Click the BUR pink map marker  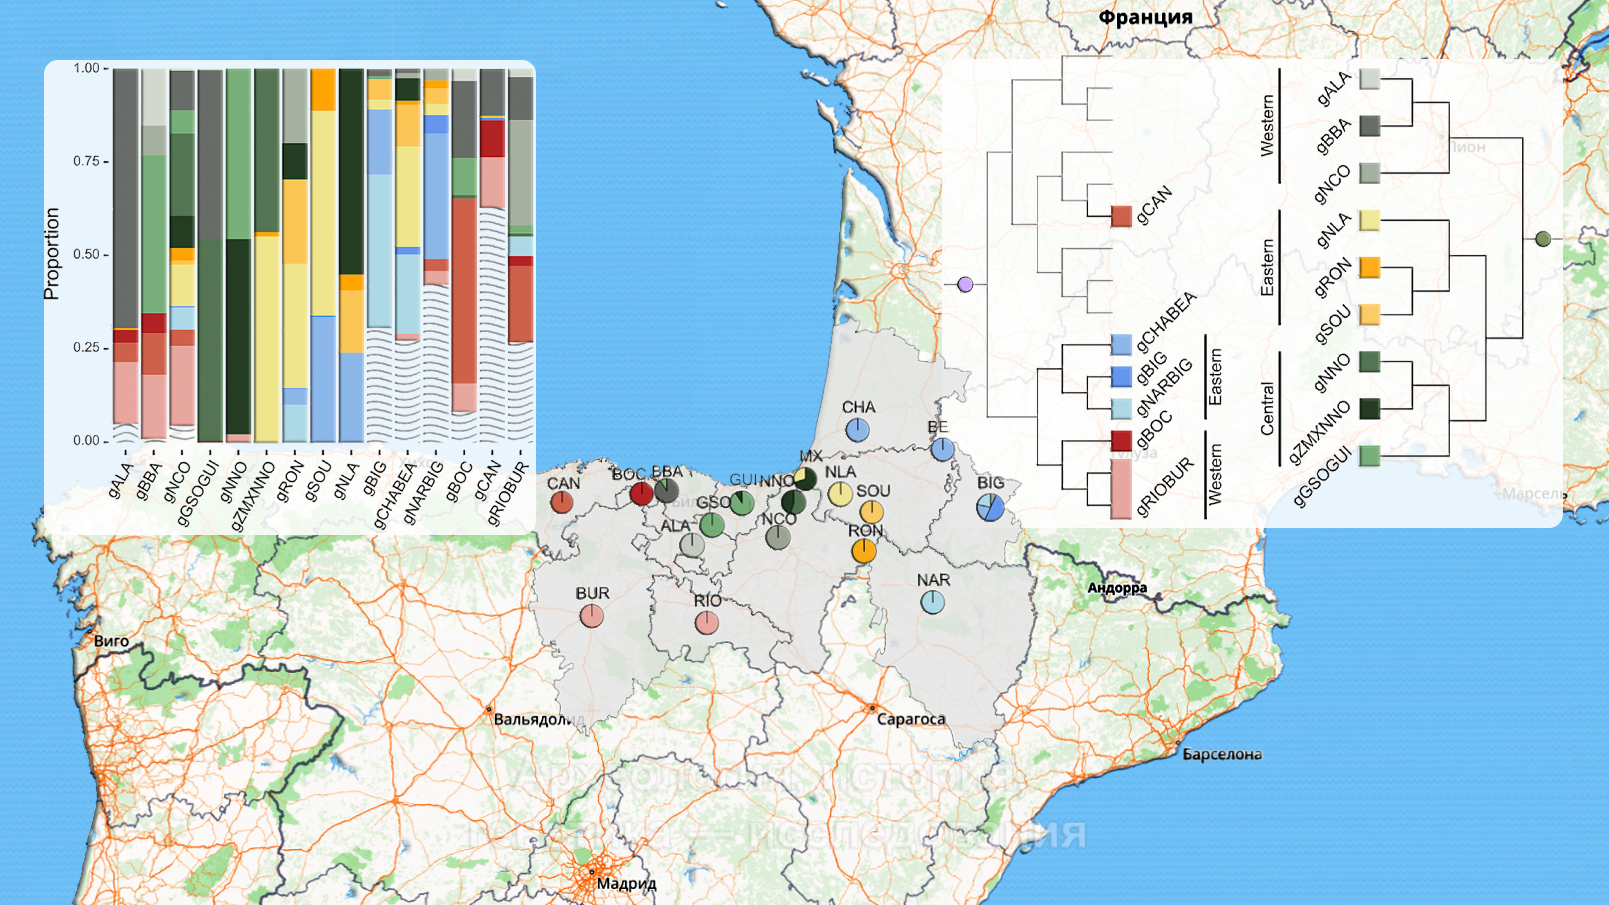click(592, 616)
